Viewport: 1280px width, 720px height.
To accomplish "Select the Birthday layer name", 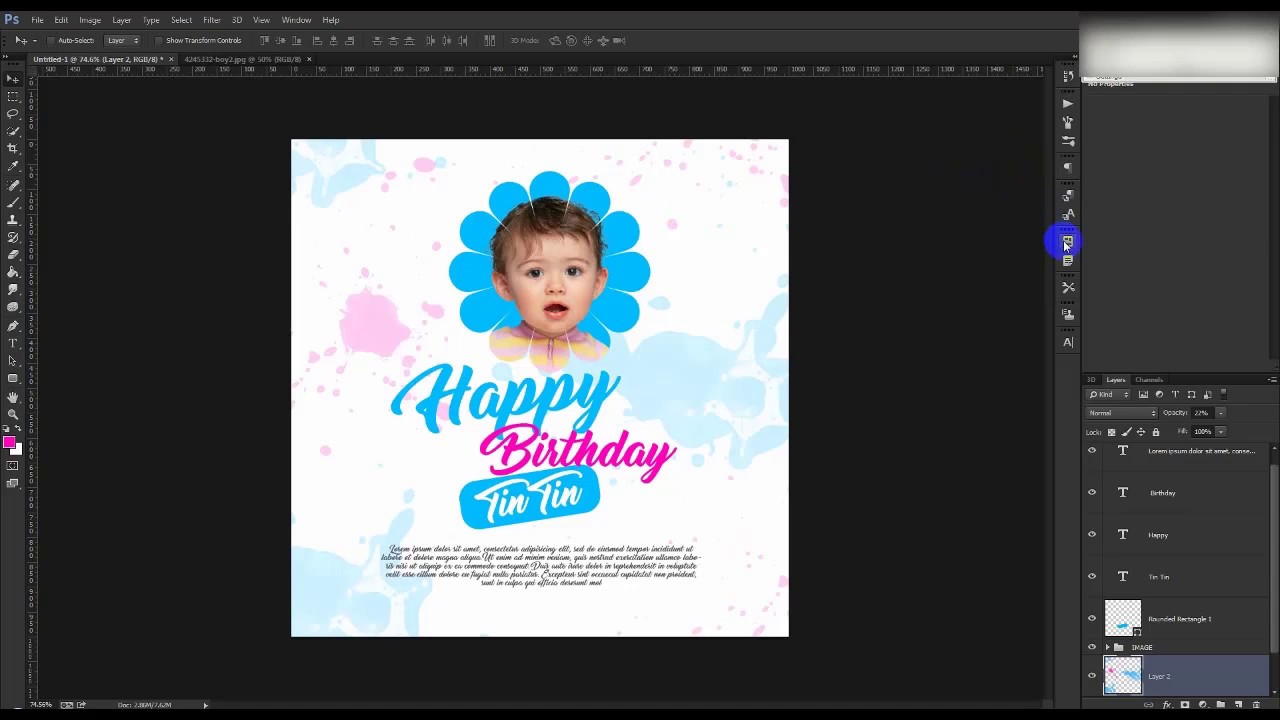I will click(x=1162, y=493).
